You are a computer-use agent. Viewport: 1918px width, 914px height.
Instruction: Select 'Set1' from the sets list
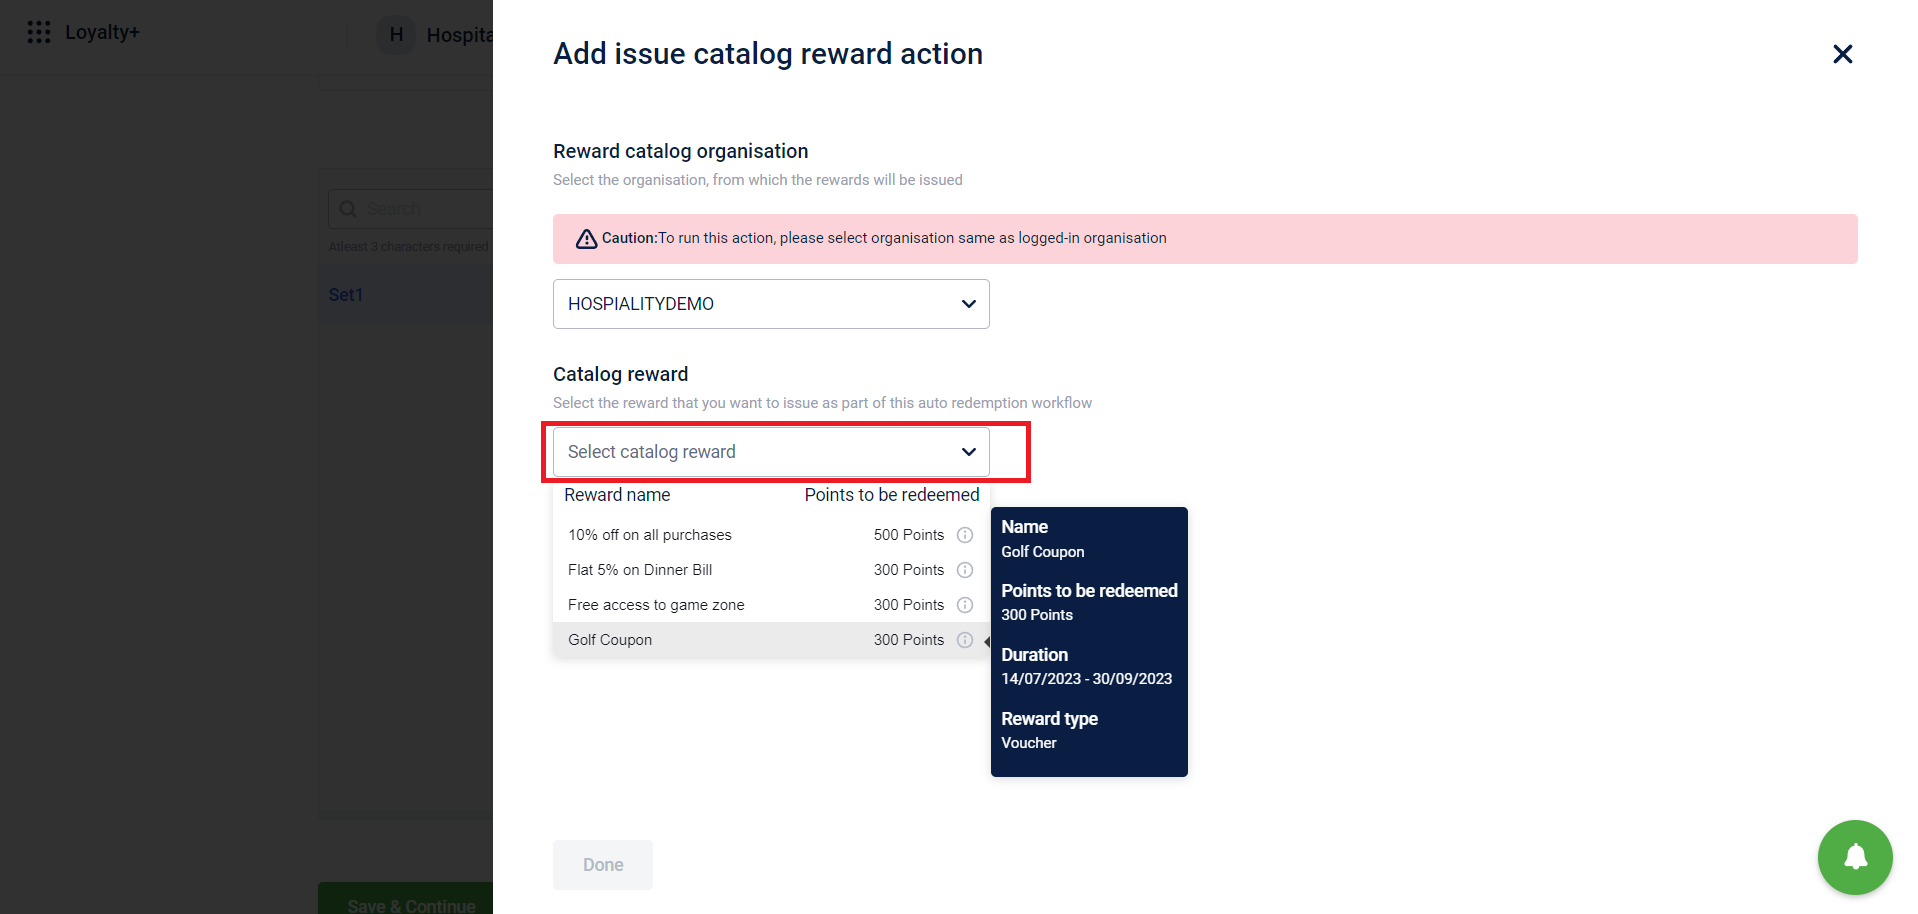(346, 294)
